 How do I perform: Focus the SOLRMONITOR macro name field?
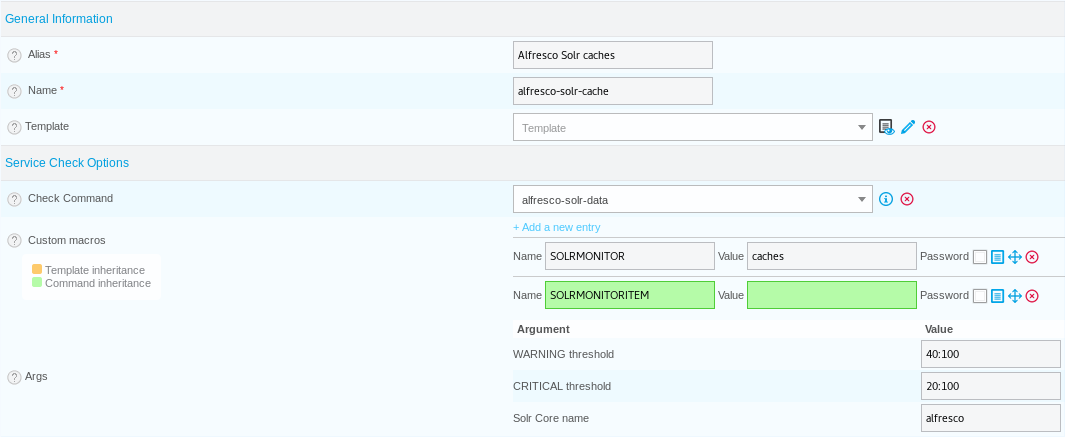coord(630,256)
